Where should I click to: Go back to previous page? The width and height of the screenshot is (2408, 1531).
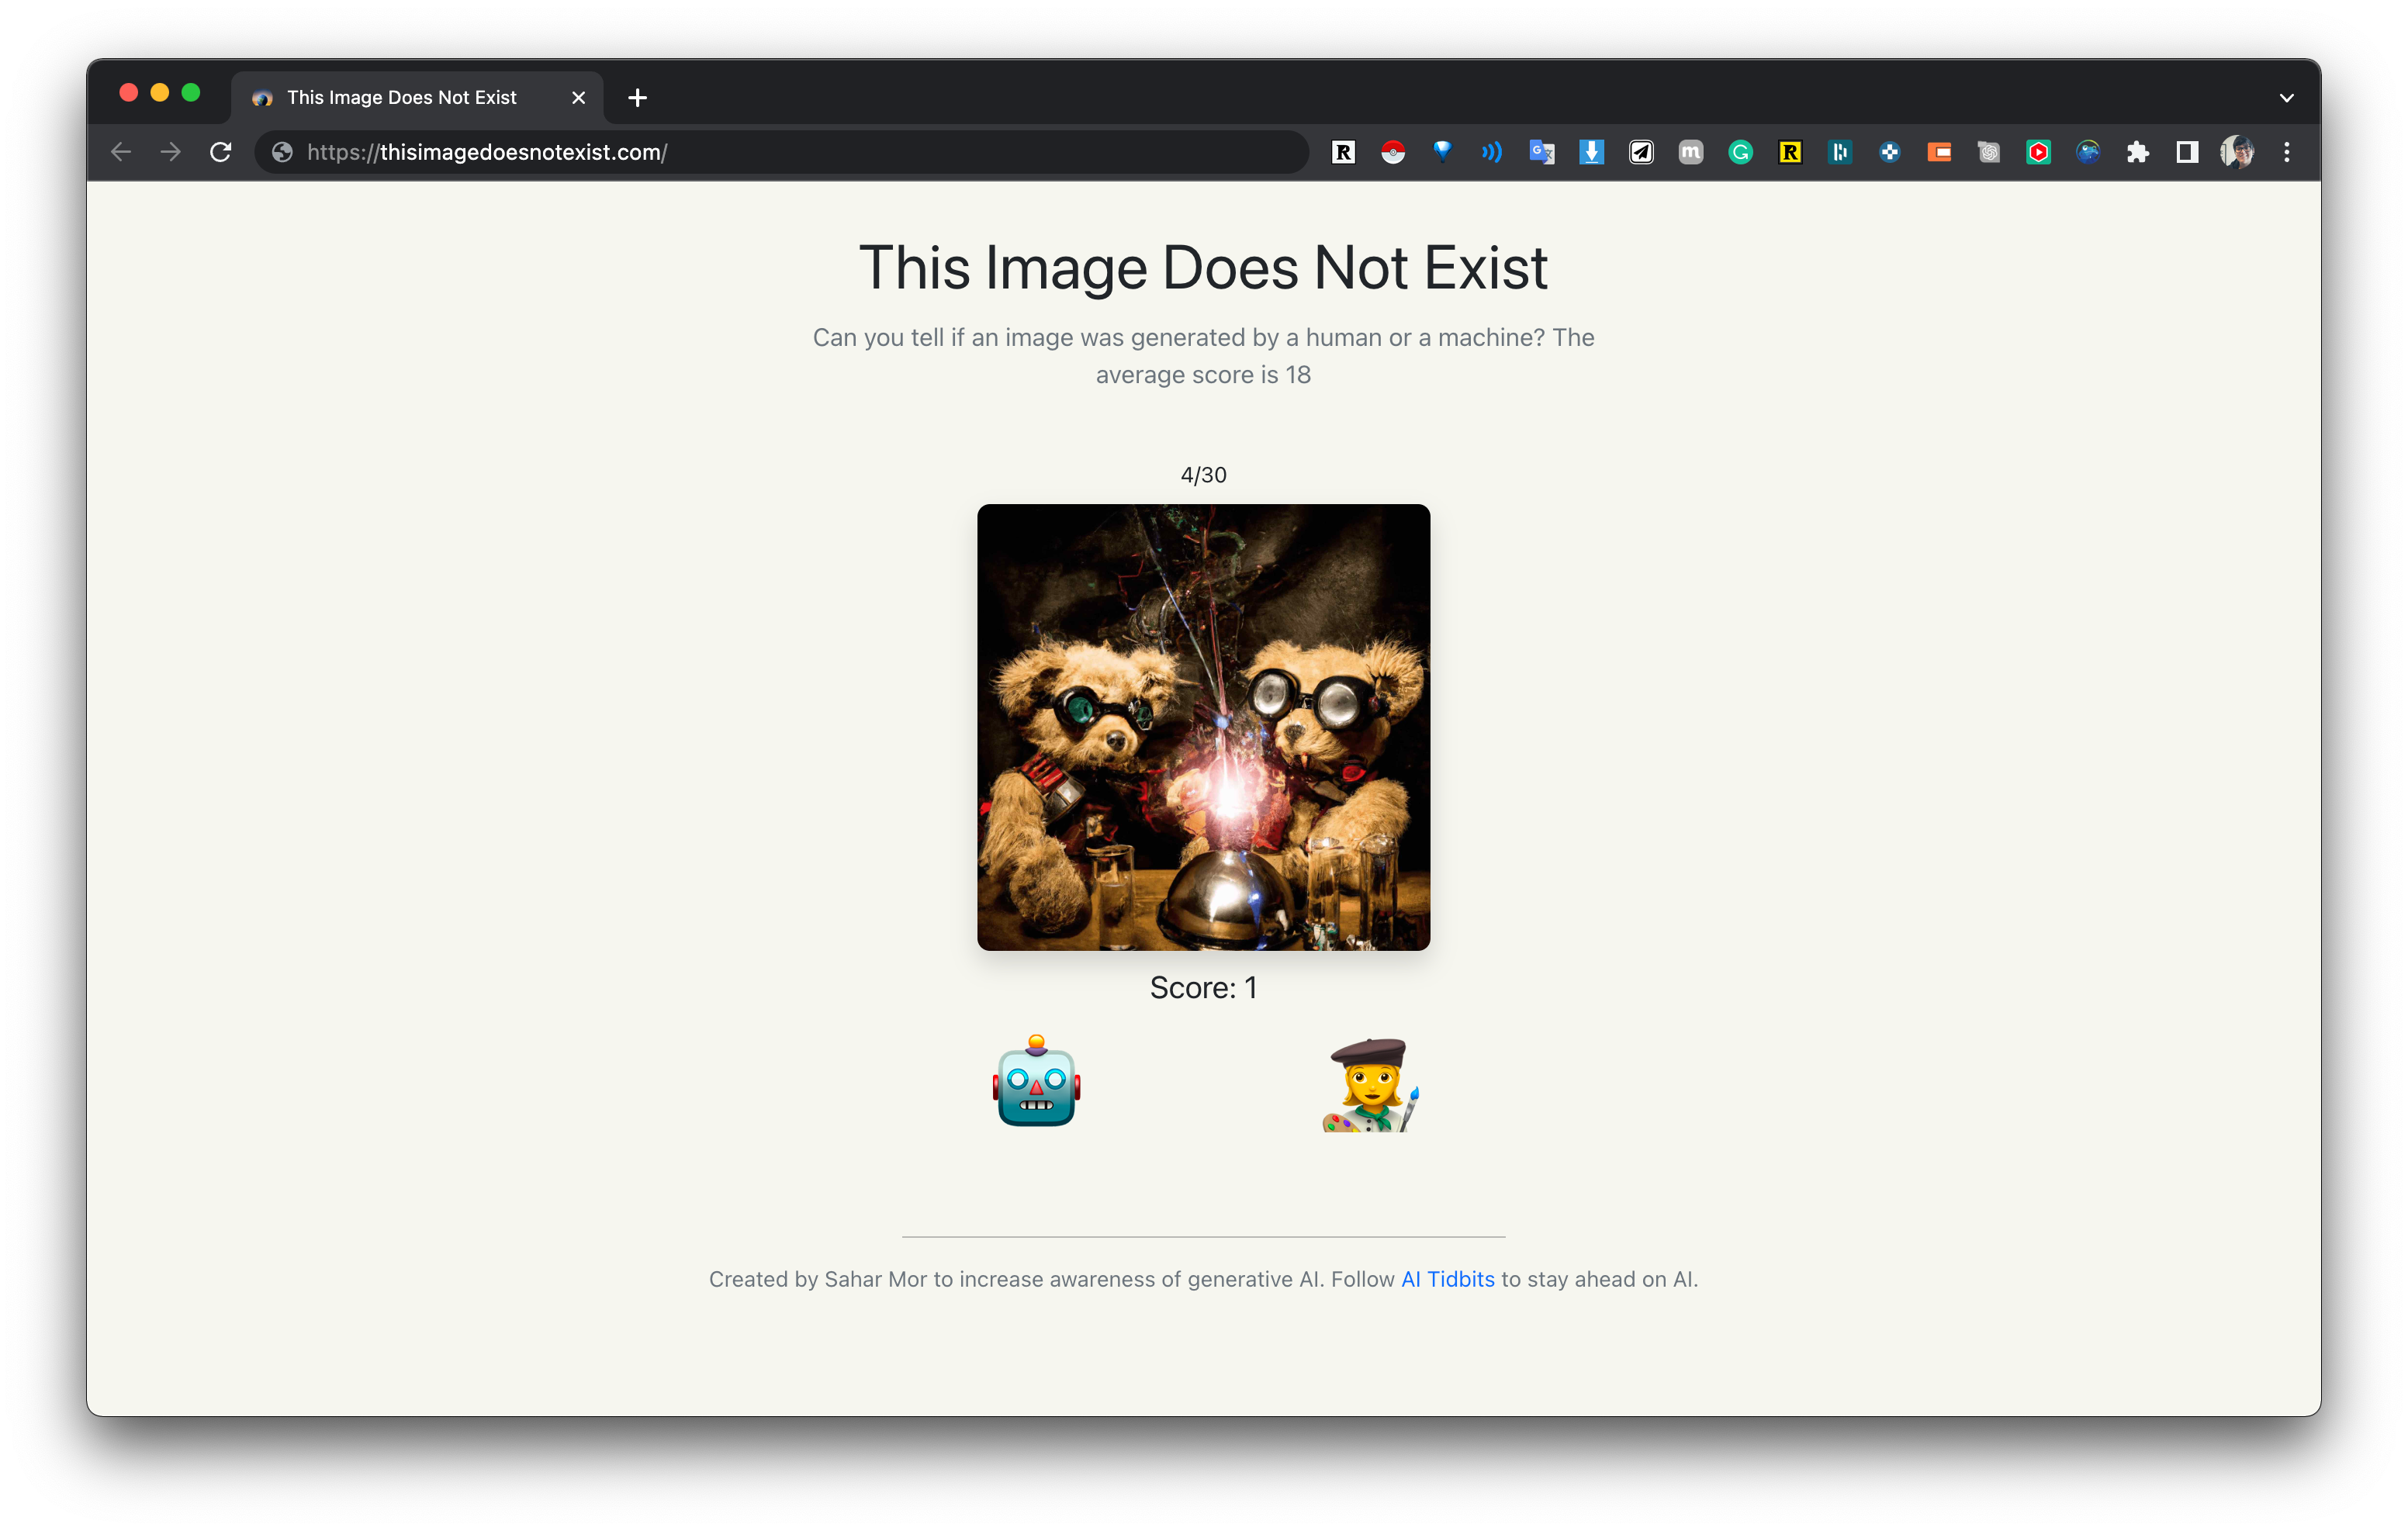tap(121, 152)
